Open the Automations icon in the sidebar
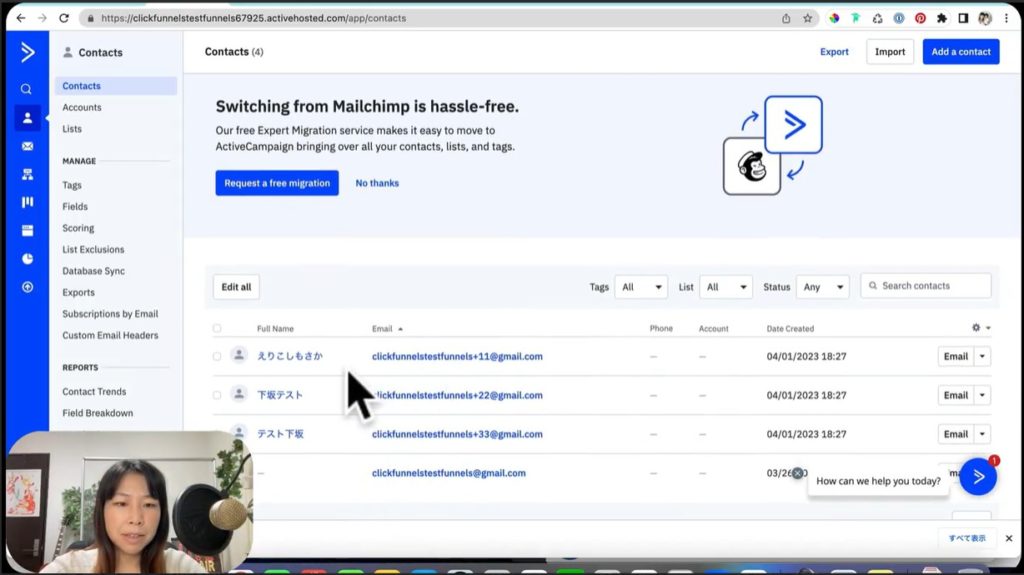 point(27,174)
